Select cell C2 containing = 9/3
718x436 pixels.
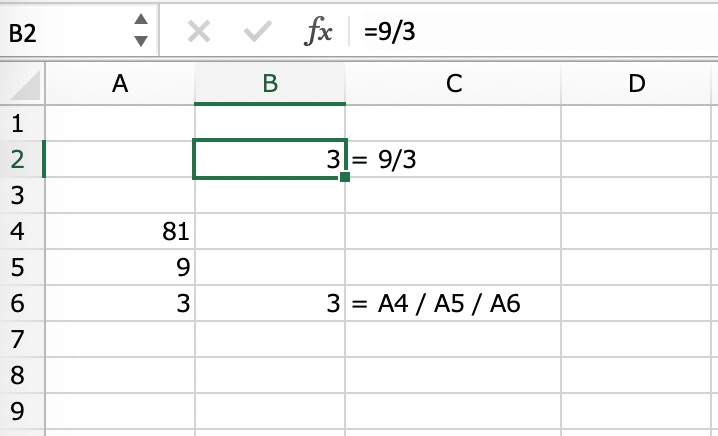point(454,160)
